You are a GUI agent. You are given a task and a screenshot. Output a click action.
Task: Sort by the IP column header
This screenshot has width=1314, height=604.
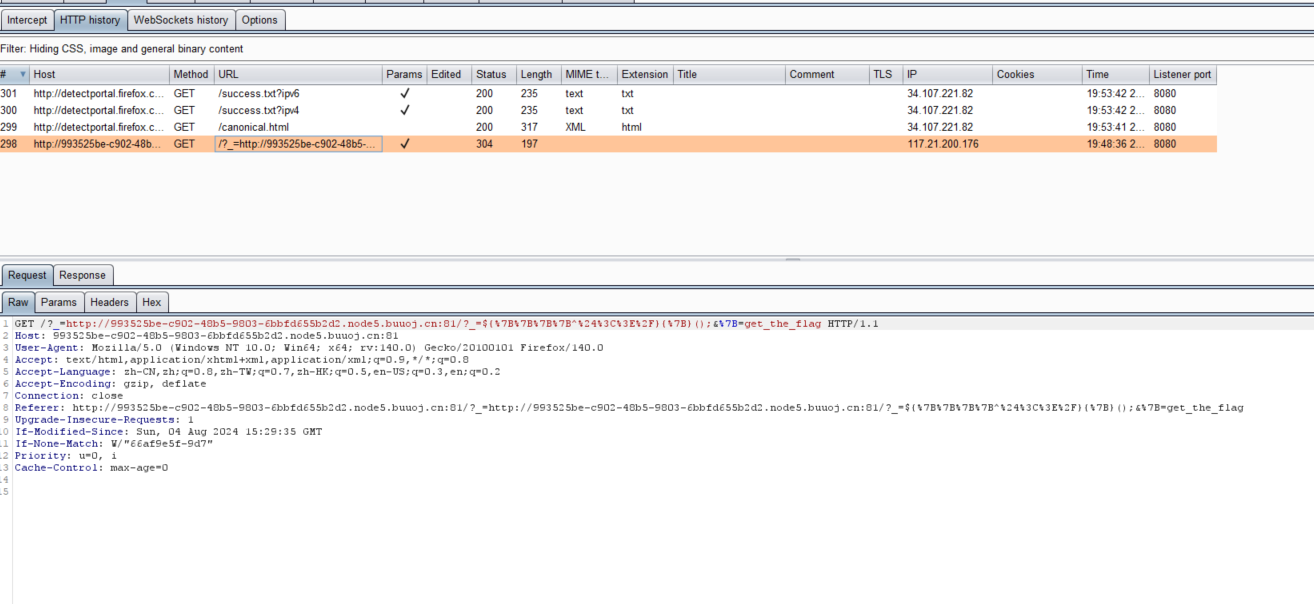(947, 74)
